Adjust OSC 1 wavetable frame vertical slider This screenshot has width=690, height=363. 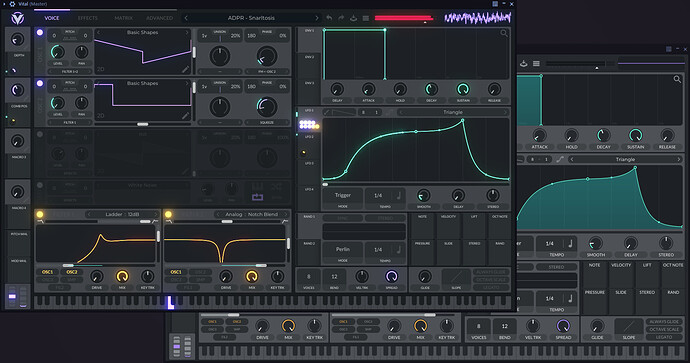pyautogui.click(x=193, y=52)
